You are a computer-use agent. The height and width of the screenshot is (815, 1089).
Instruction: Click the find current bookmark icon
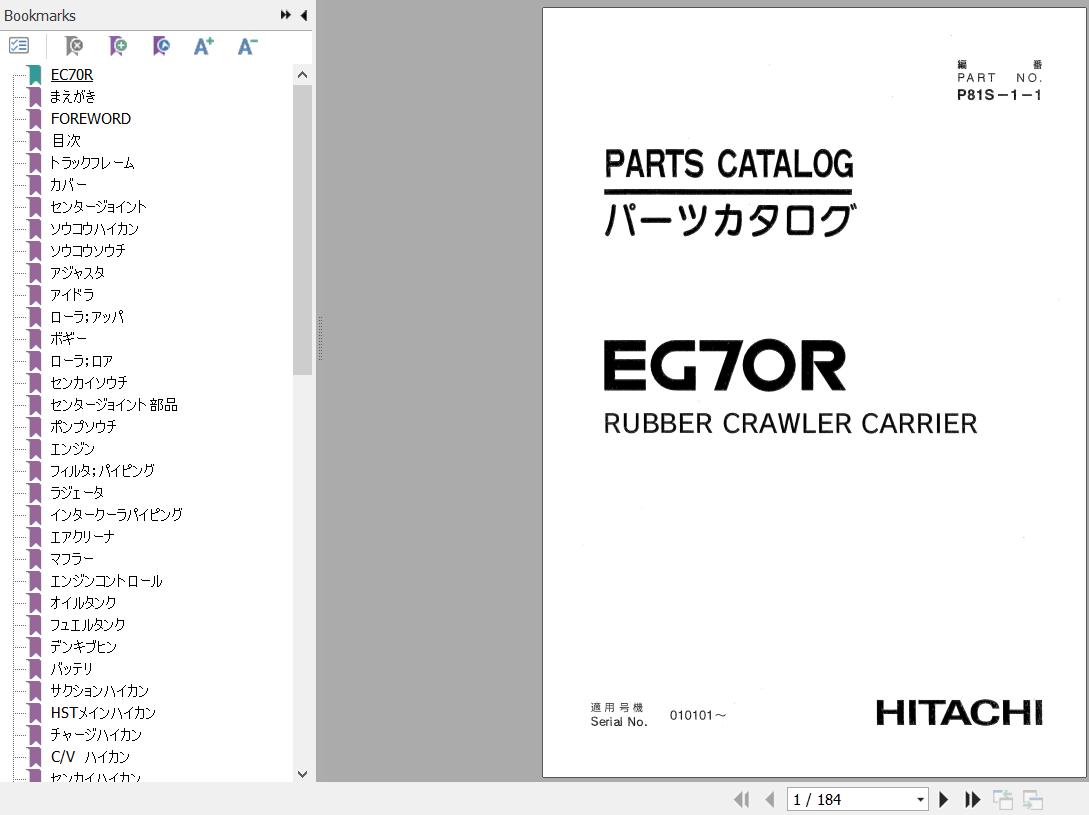click(161, 46)
